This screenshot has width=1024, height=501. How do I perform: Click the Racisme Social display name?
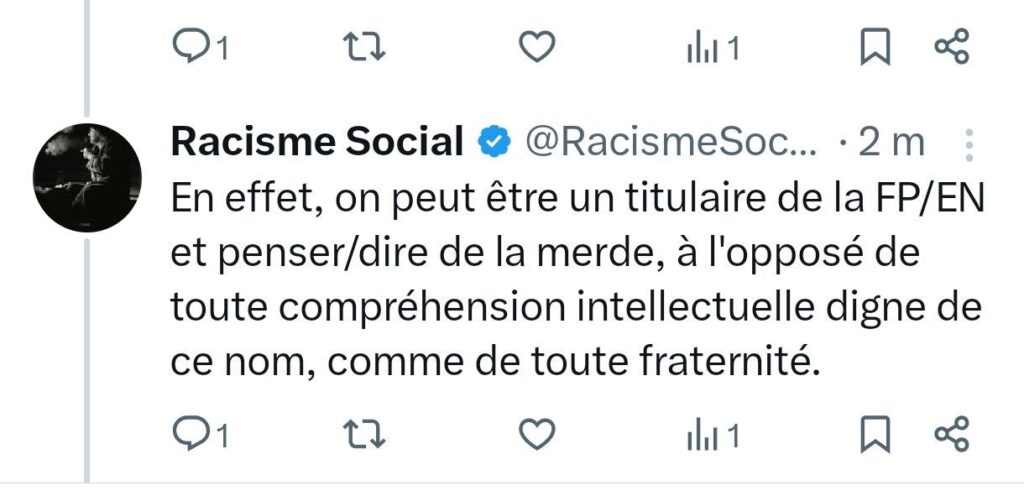(x=317, y=143)
